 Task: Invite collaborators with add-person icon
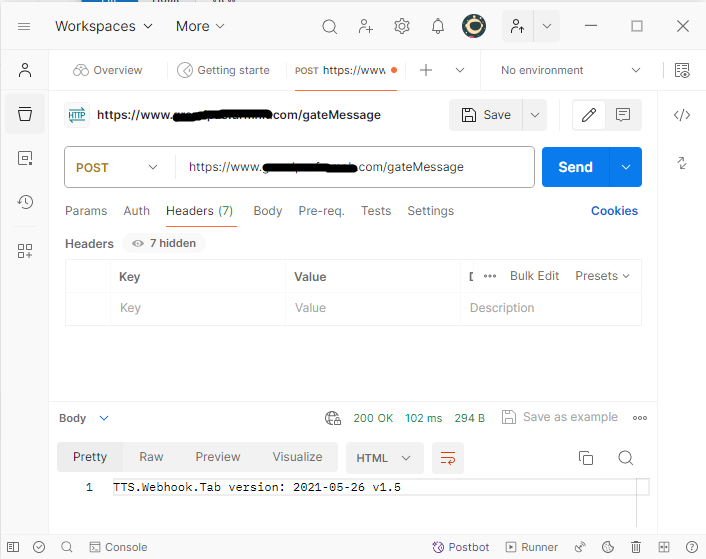coord(365,27)
